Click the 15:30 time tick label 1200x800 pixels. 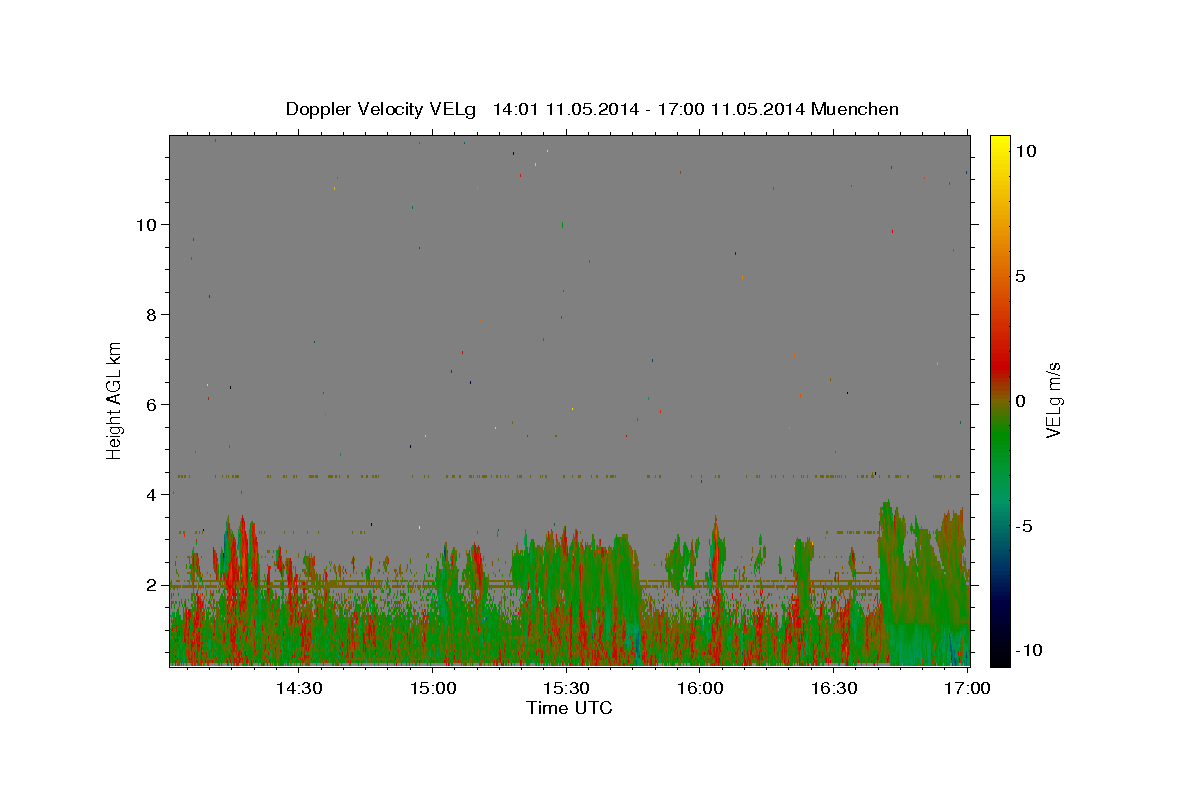[x=566, y=688]
